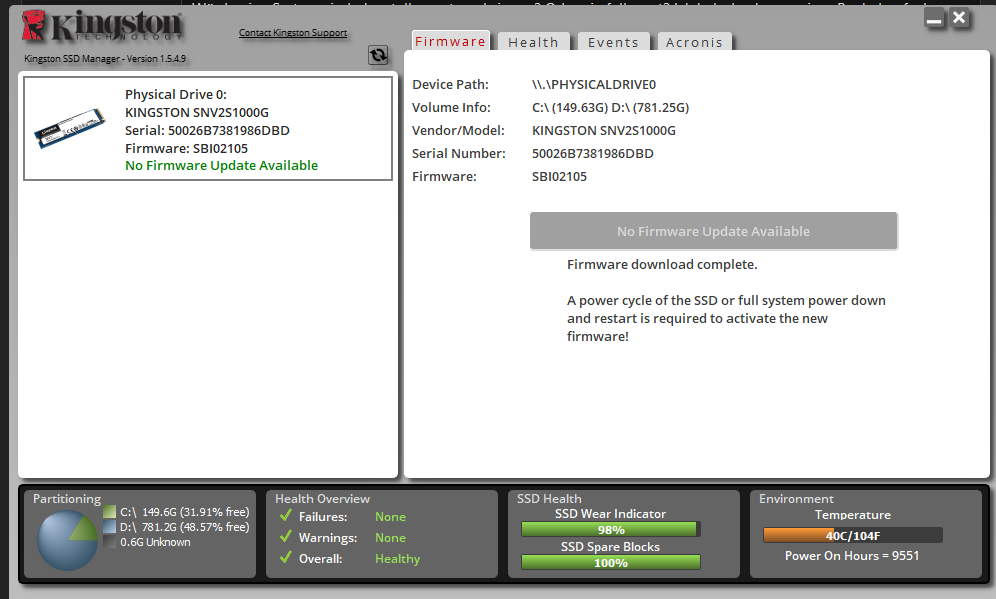The height and width of the screenshot is (599, 996).
Task: Click the C:\ partition color legend swatch
Action: [109, 512]
